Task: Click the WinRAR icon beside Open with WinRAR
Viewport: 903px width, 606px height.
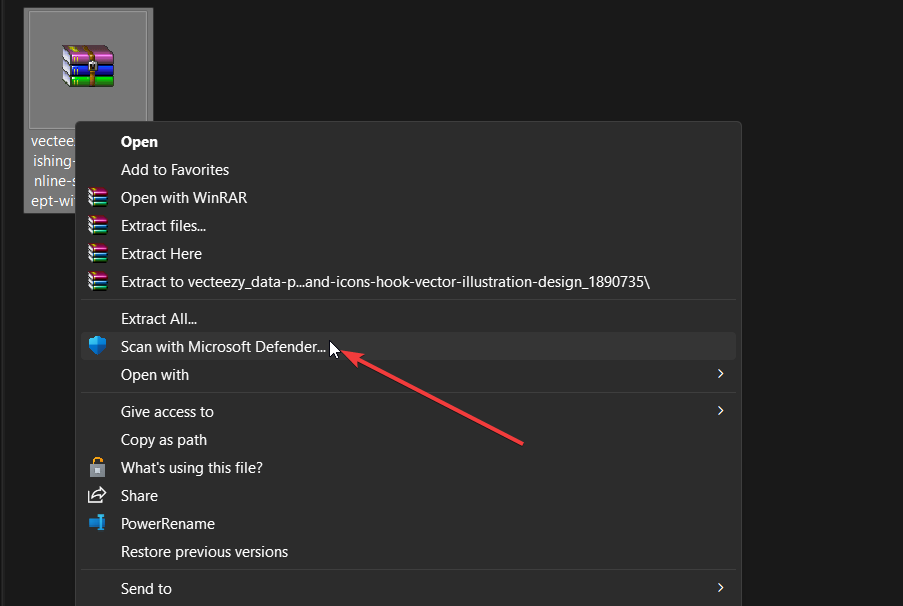Action: coord(97,198)
